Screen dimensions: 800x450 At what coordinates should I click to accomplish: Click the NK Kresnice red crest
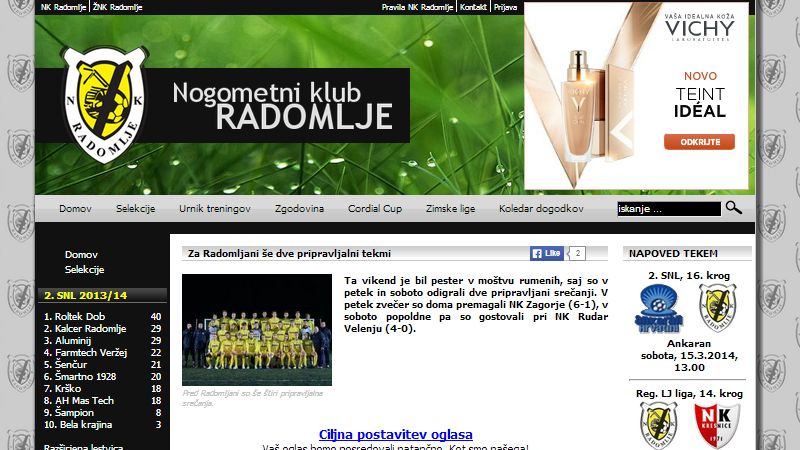(717, 426)
